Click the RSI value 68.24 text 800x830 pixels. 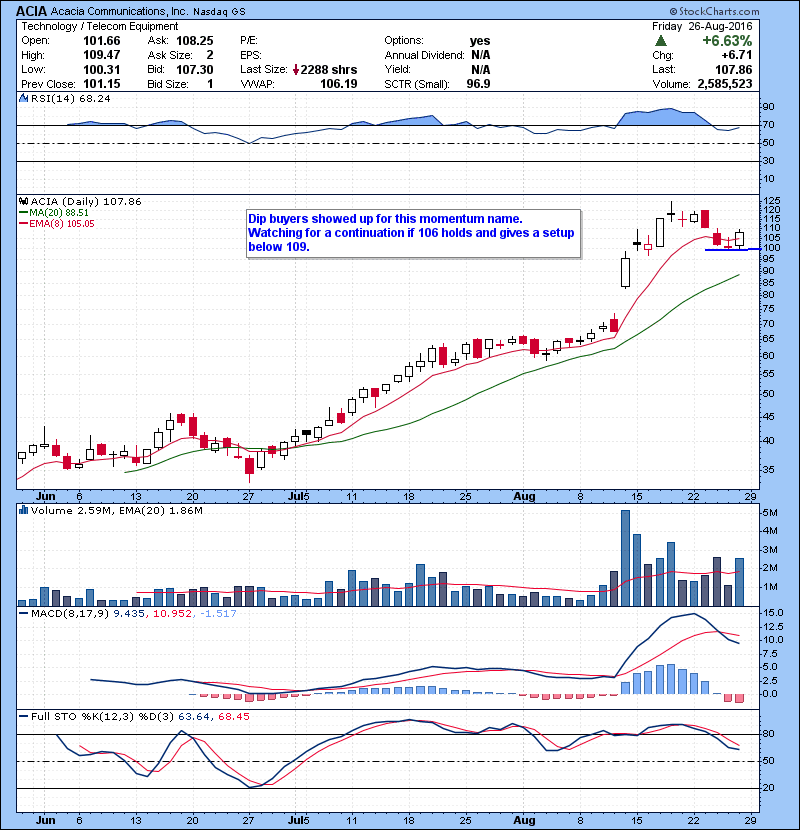coord(95,98)
